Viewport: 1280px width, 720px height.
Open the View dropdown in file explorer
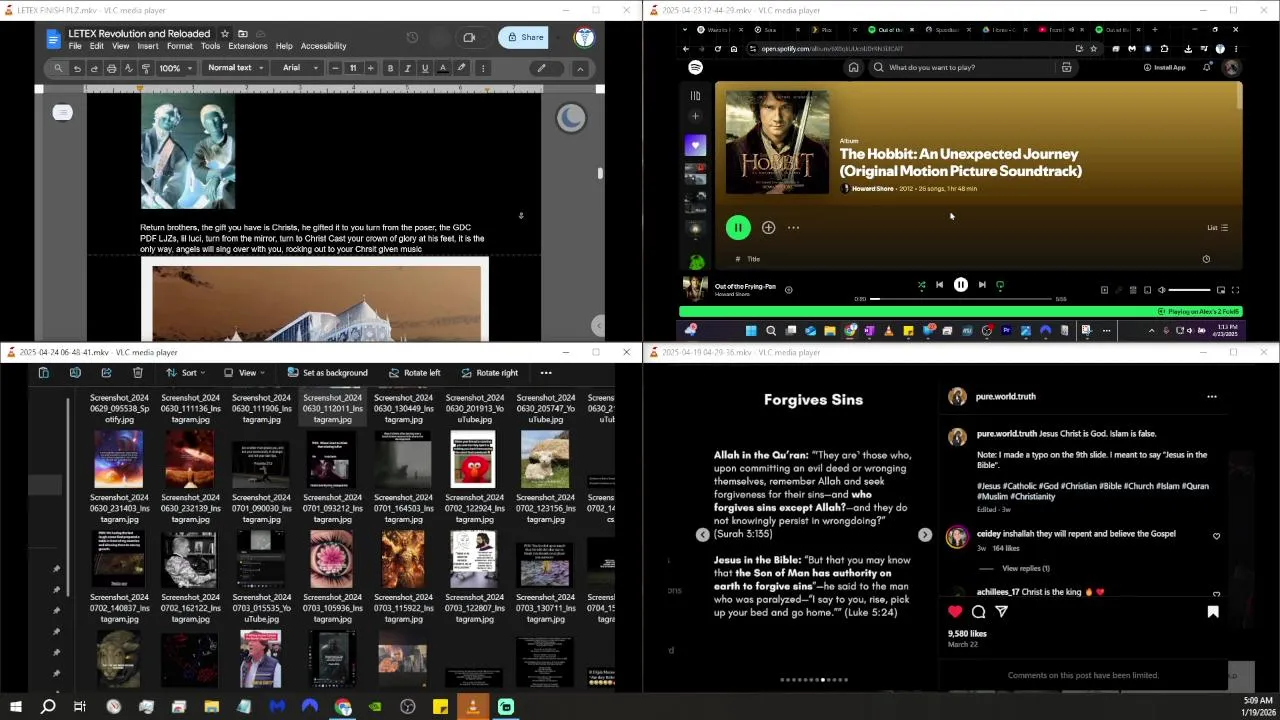point(243,373)
